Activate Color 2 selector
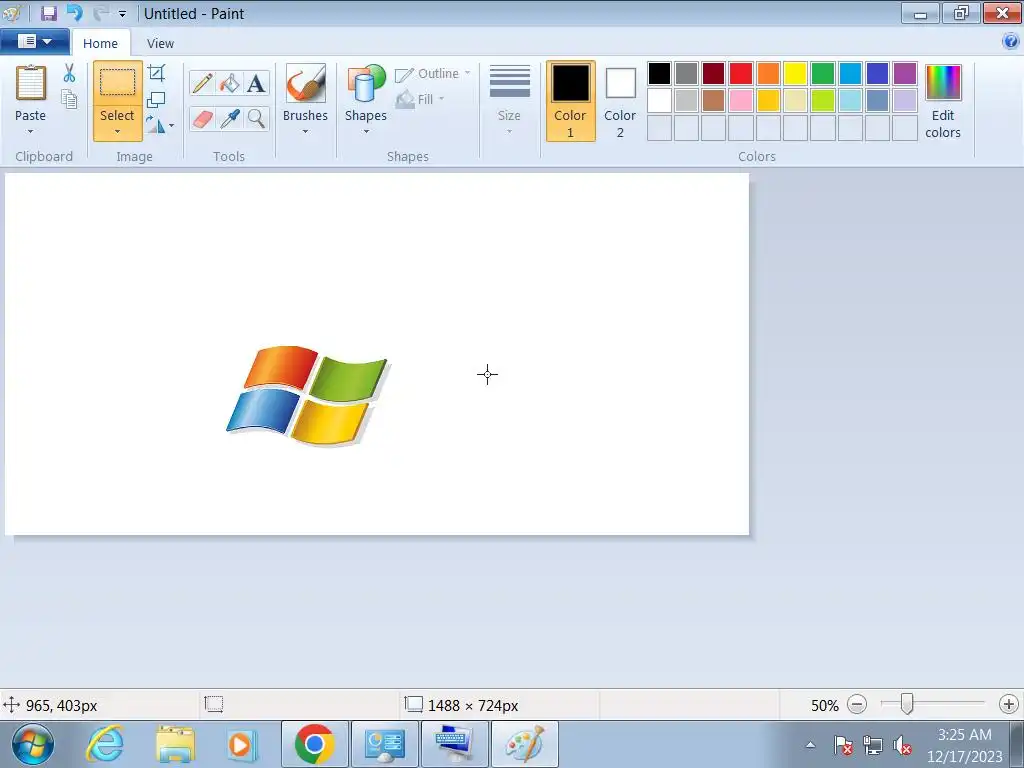 [620, 101]
